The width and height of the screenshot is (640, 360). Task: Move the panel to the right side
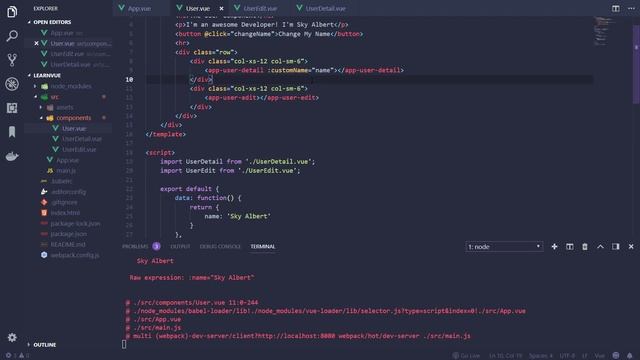pos(616,247)
